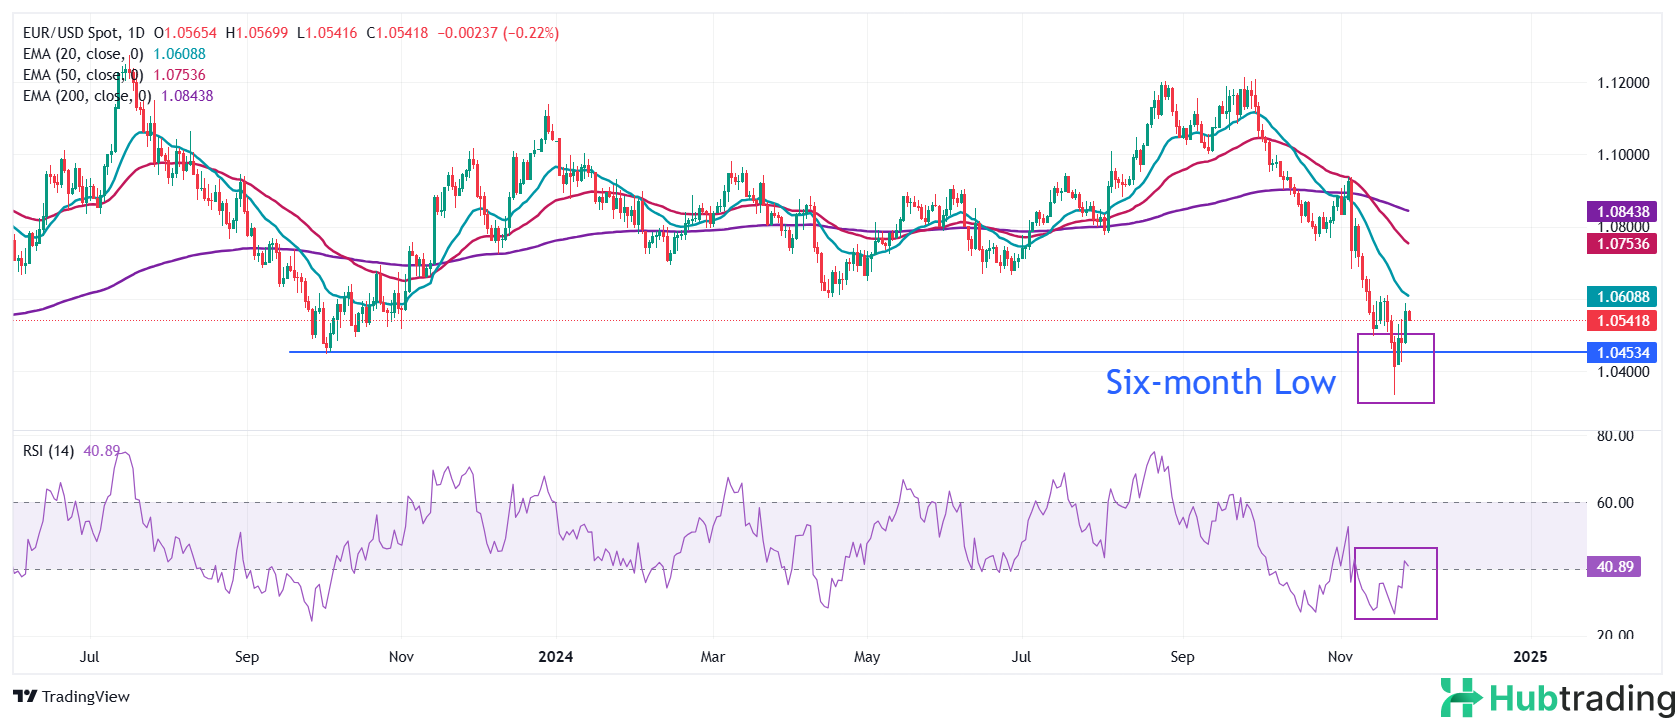The height and width of the screenshot is (718, 1675).
Task: Click the EMA 50 indicator legend
Action: [x=83, y=75]
